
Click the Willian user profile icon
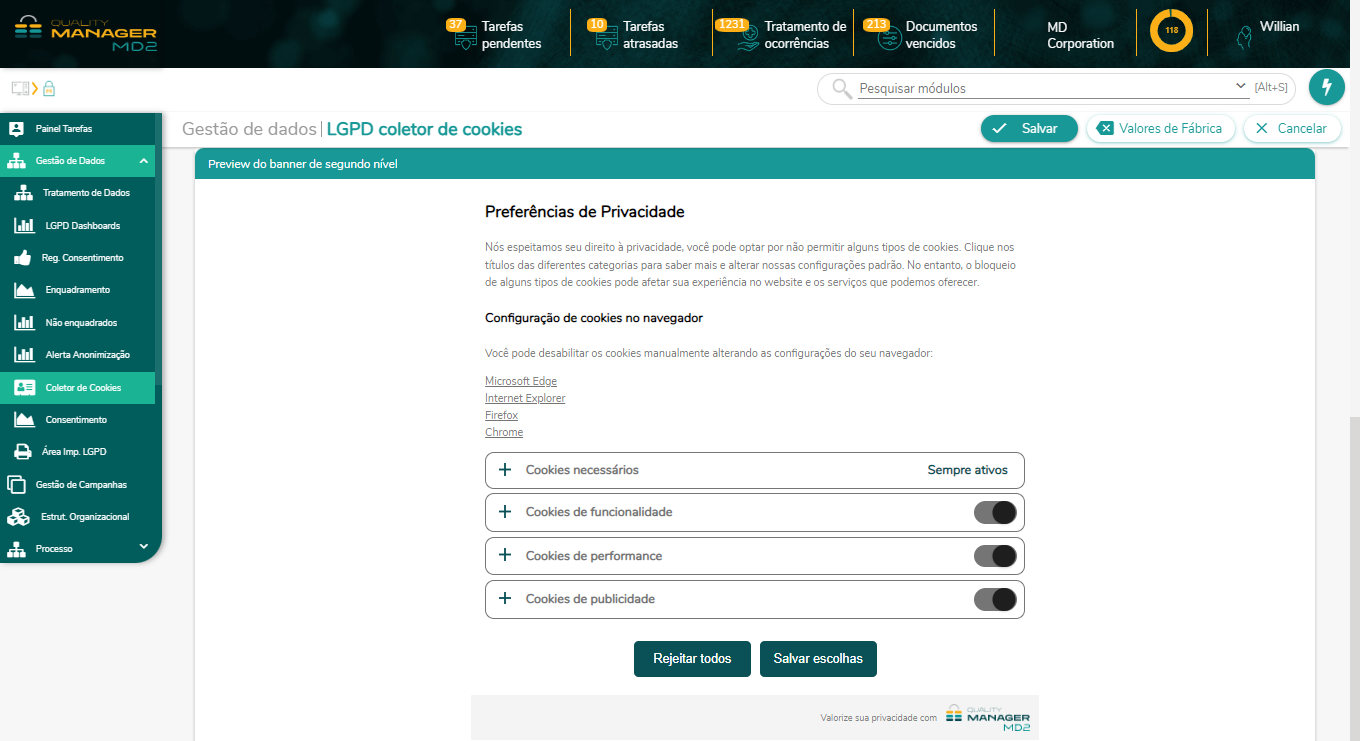tap(1244, 37)
